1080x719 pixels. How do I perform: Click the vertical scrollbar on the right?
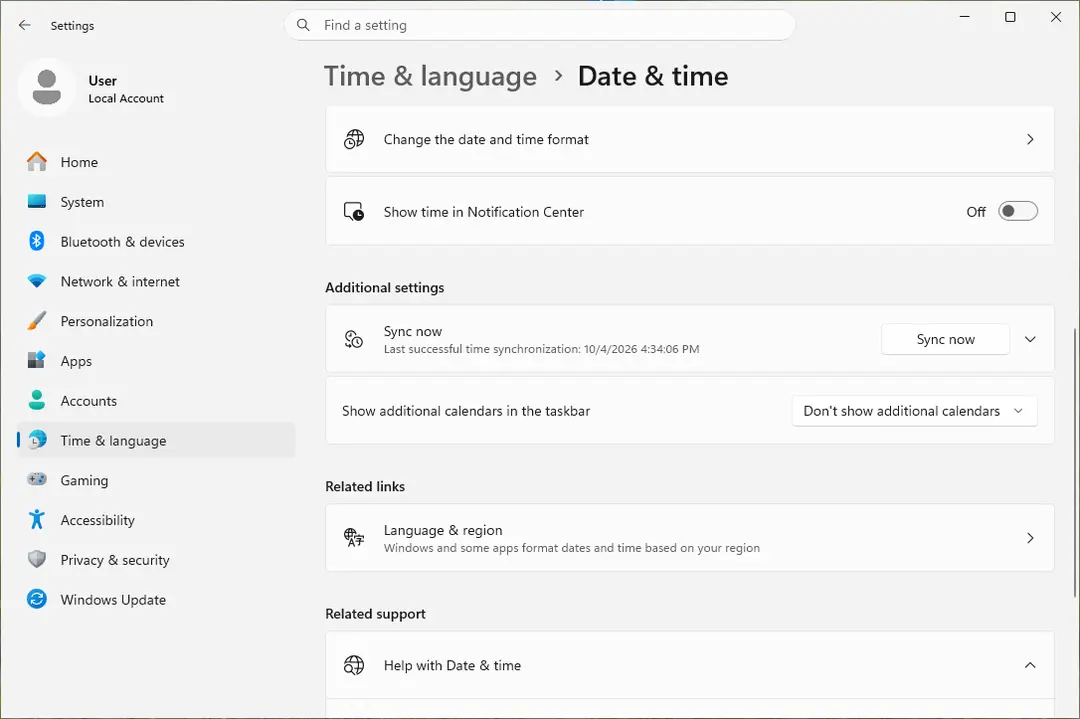coord(1075,461)
